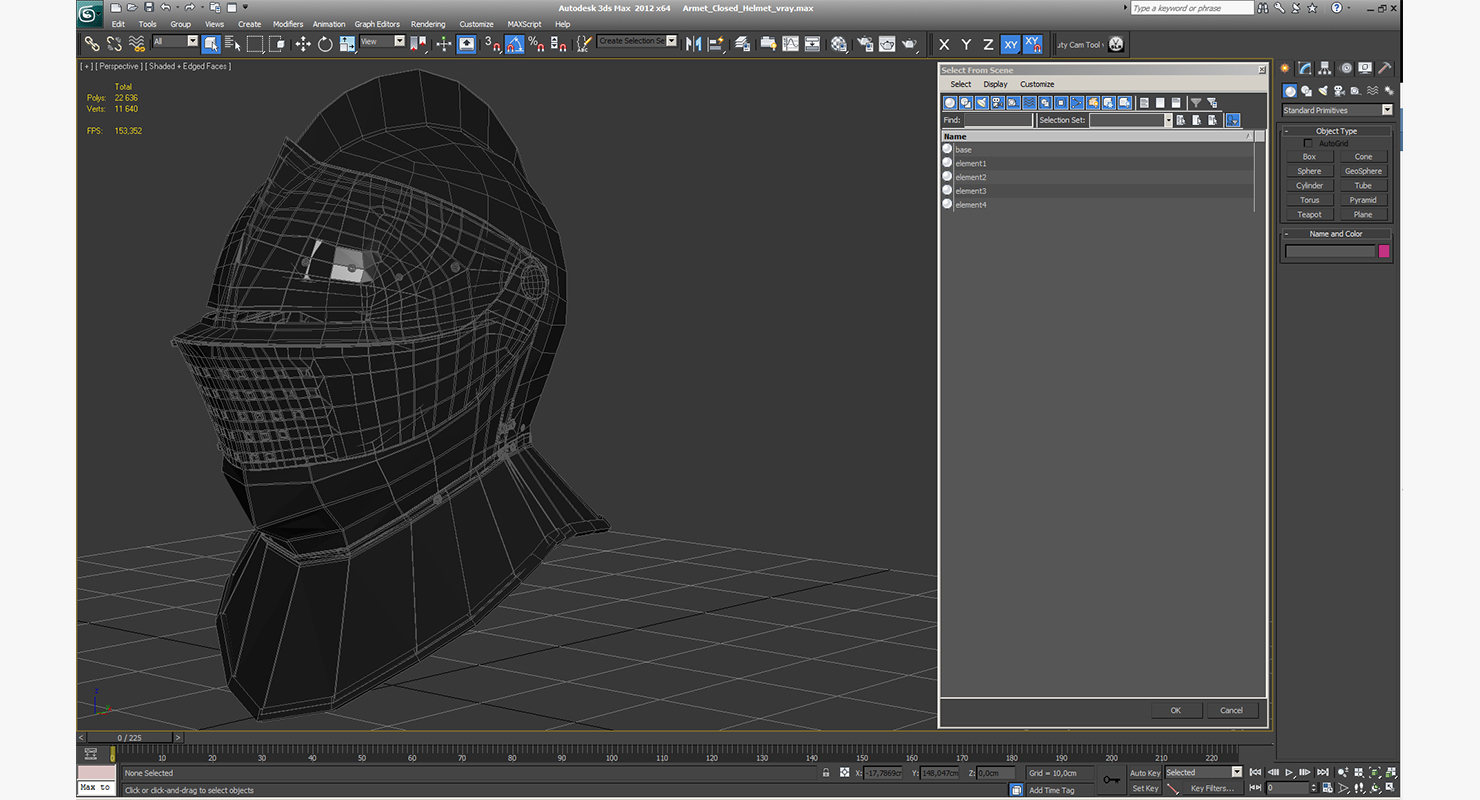
Task: Open the Modifiers menu
Action: tap(288, 24)
